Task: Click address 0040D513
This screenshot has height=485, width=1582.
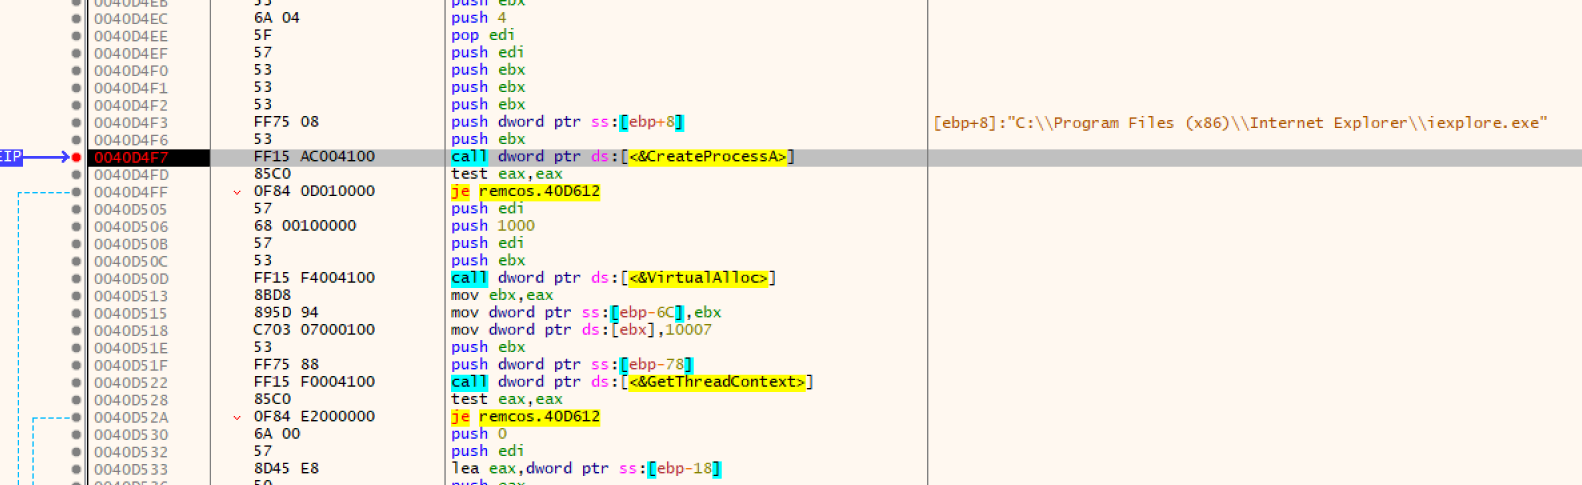Action: [x=131, y=296]
